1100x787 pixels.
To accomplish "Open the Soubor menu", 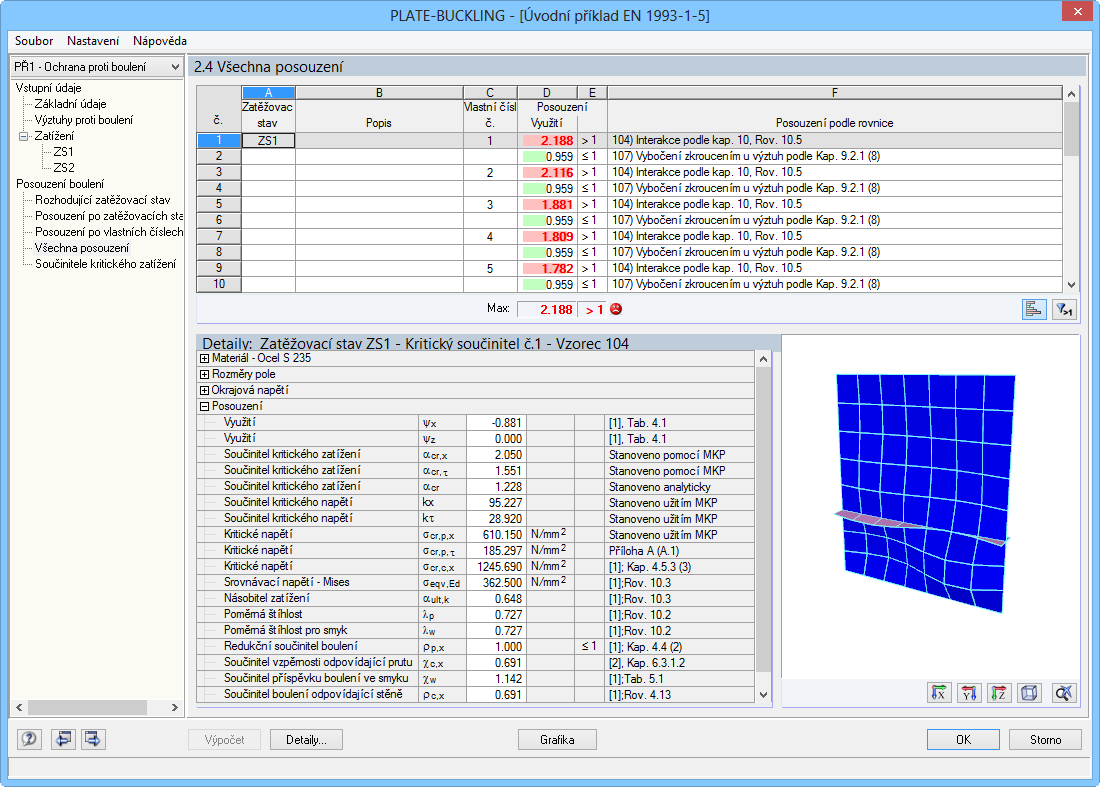I will click(x=34, y=41).
